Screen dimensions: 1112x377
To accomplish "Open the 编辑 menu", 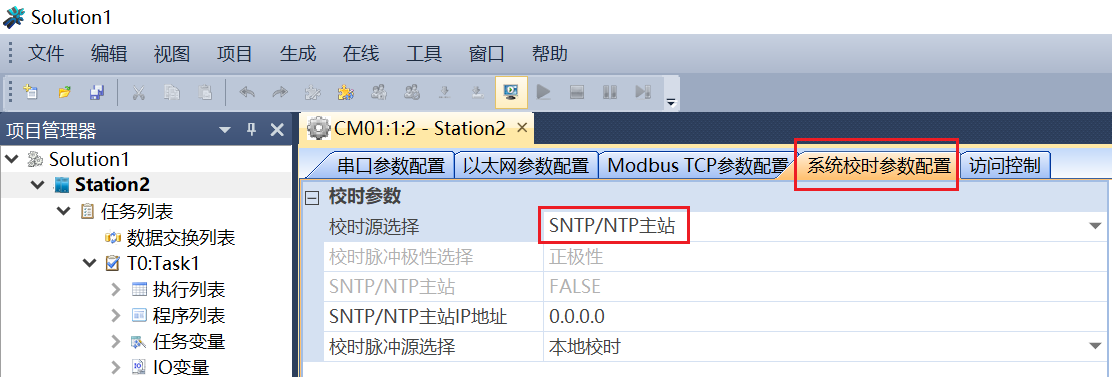I will 109,53.
